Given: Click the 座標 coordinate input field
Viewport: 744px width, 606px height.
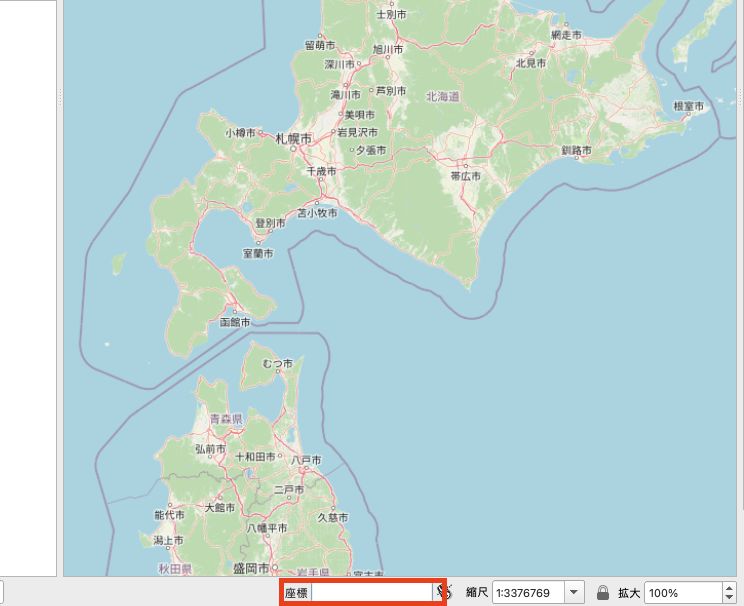Looking at the screenshot, I should pos(372,592).
